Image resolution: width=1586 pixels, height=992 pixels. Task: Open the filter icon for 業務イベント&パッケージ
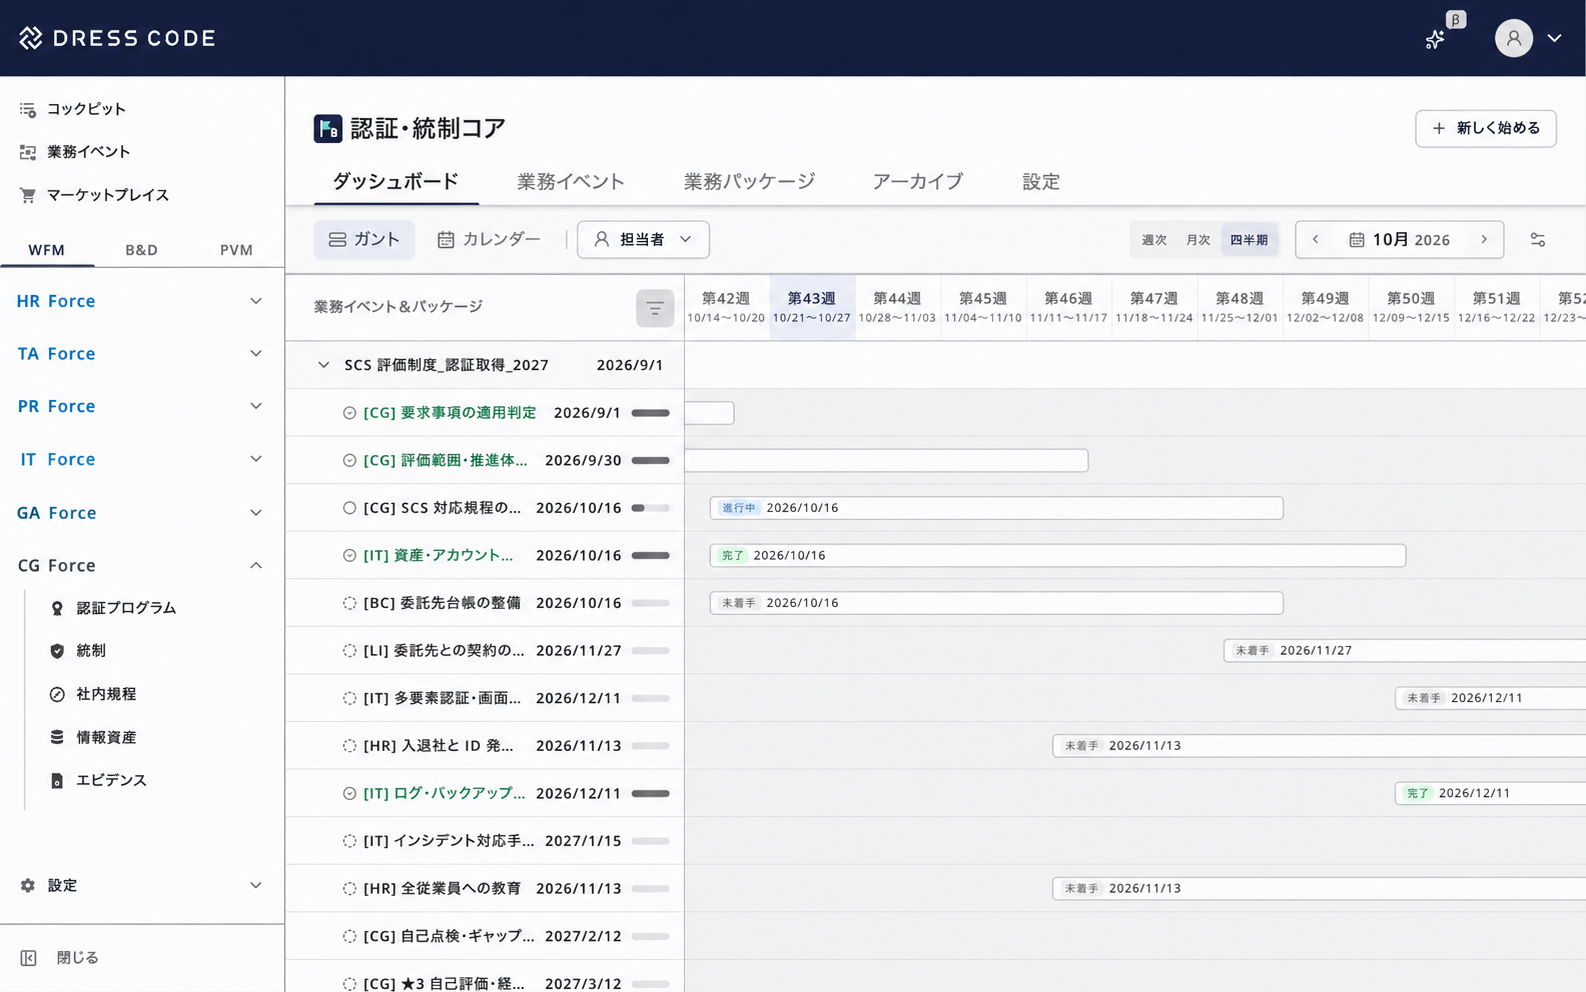[655, 308]
